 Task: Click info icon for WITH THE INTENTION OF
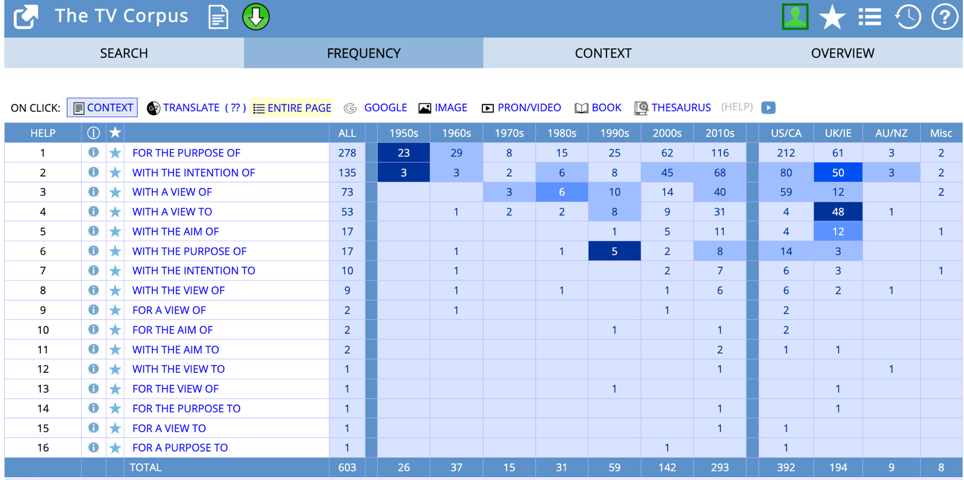[93, 172]
